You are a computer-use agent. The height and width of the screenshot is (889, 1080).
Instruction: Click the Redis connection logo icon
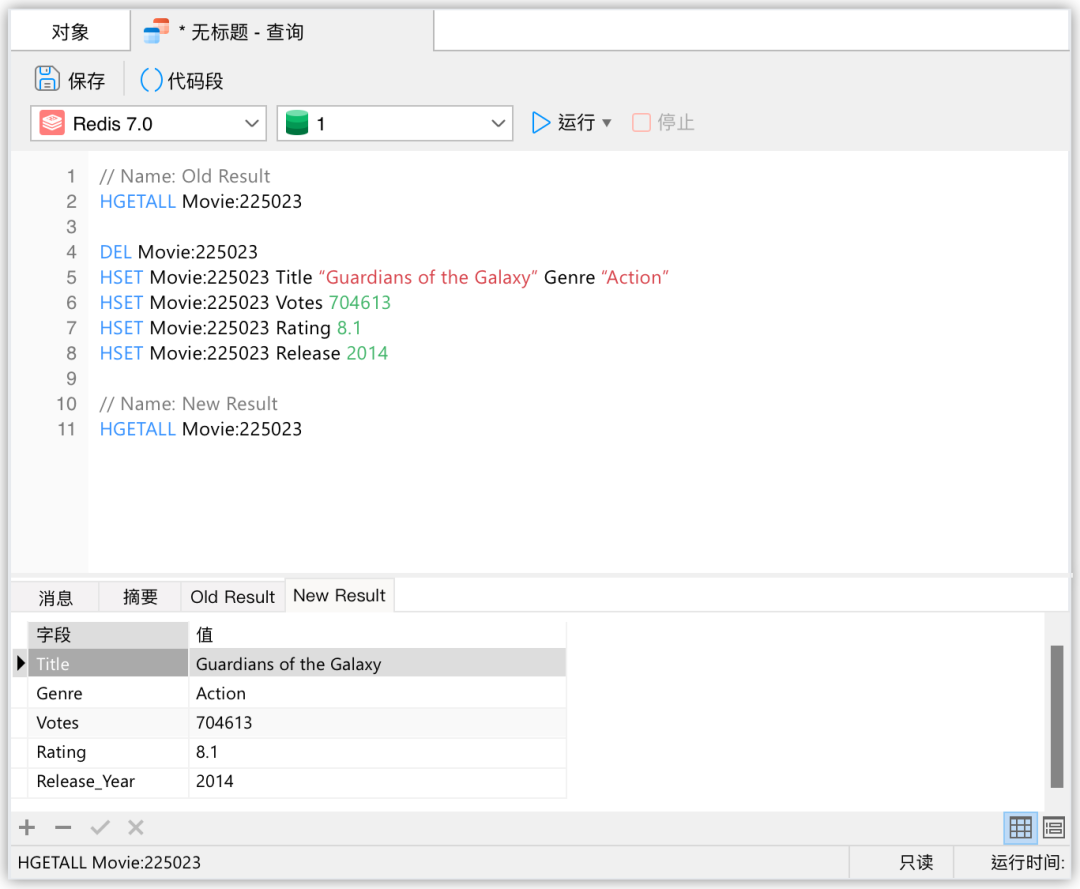click(52, 123)
